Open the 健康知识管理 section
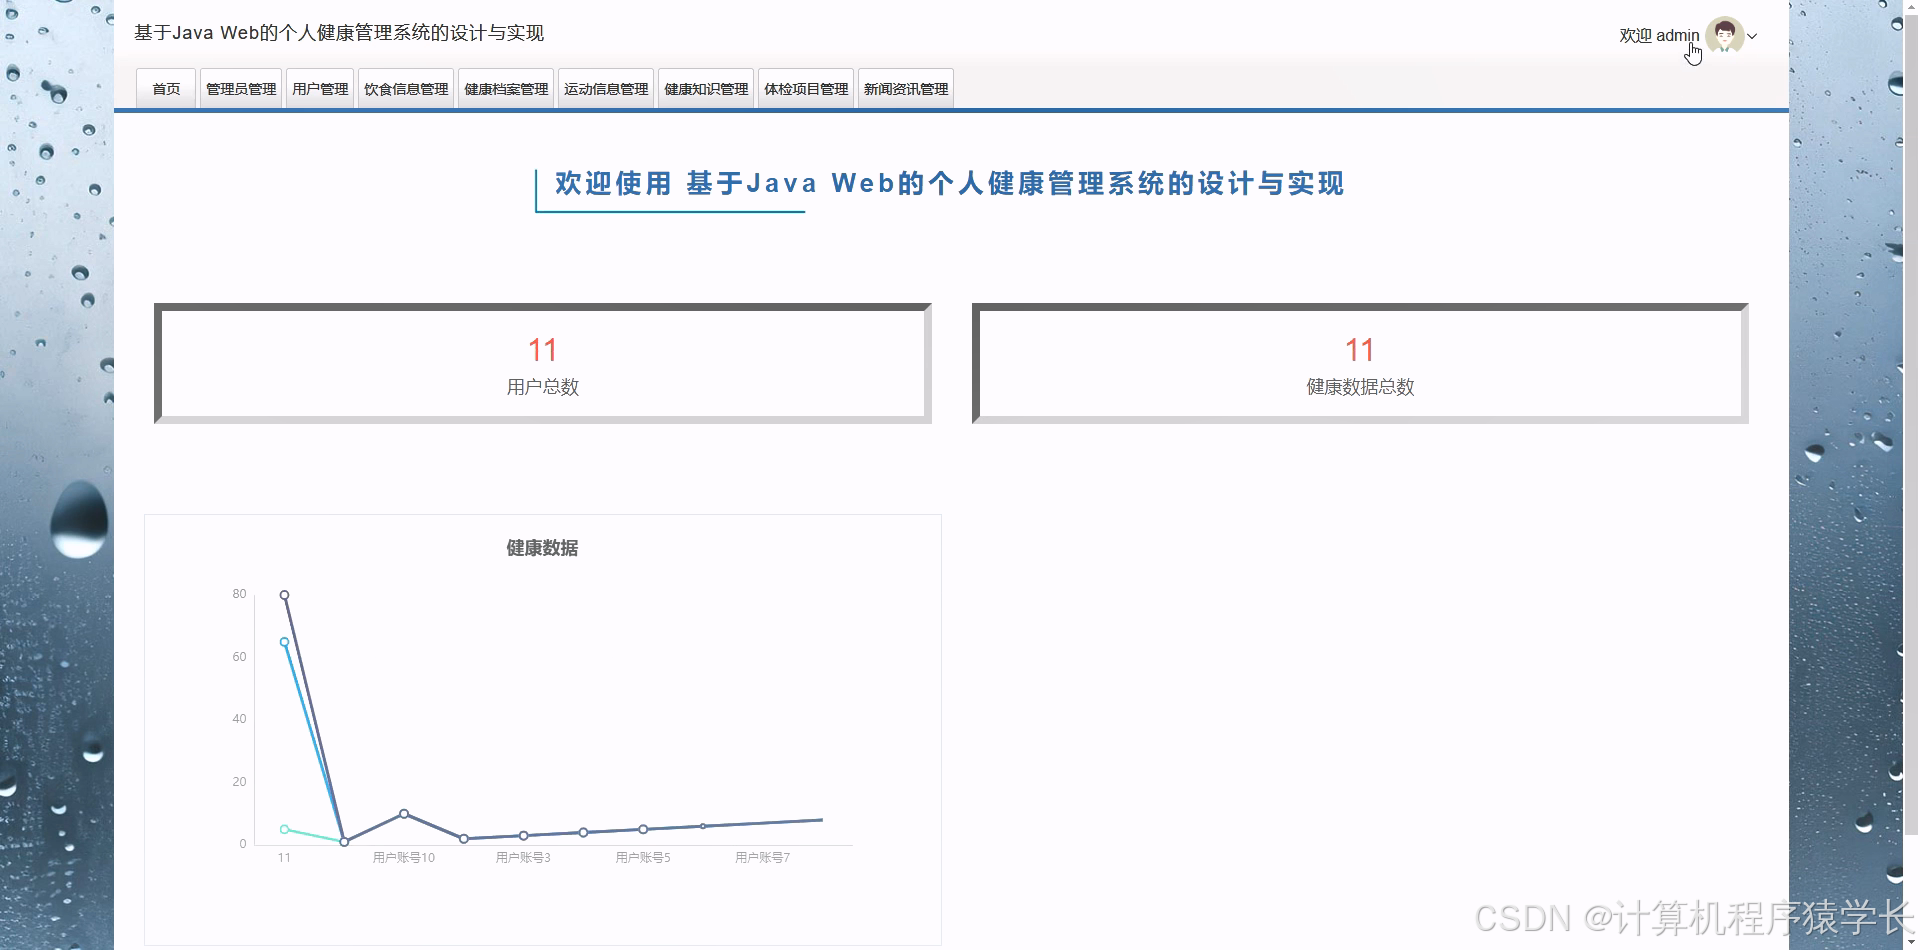Screen dimensions: 1920x950 pyautogui.click(x=705, y=88)
